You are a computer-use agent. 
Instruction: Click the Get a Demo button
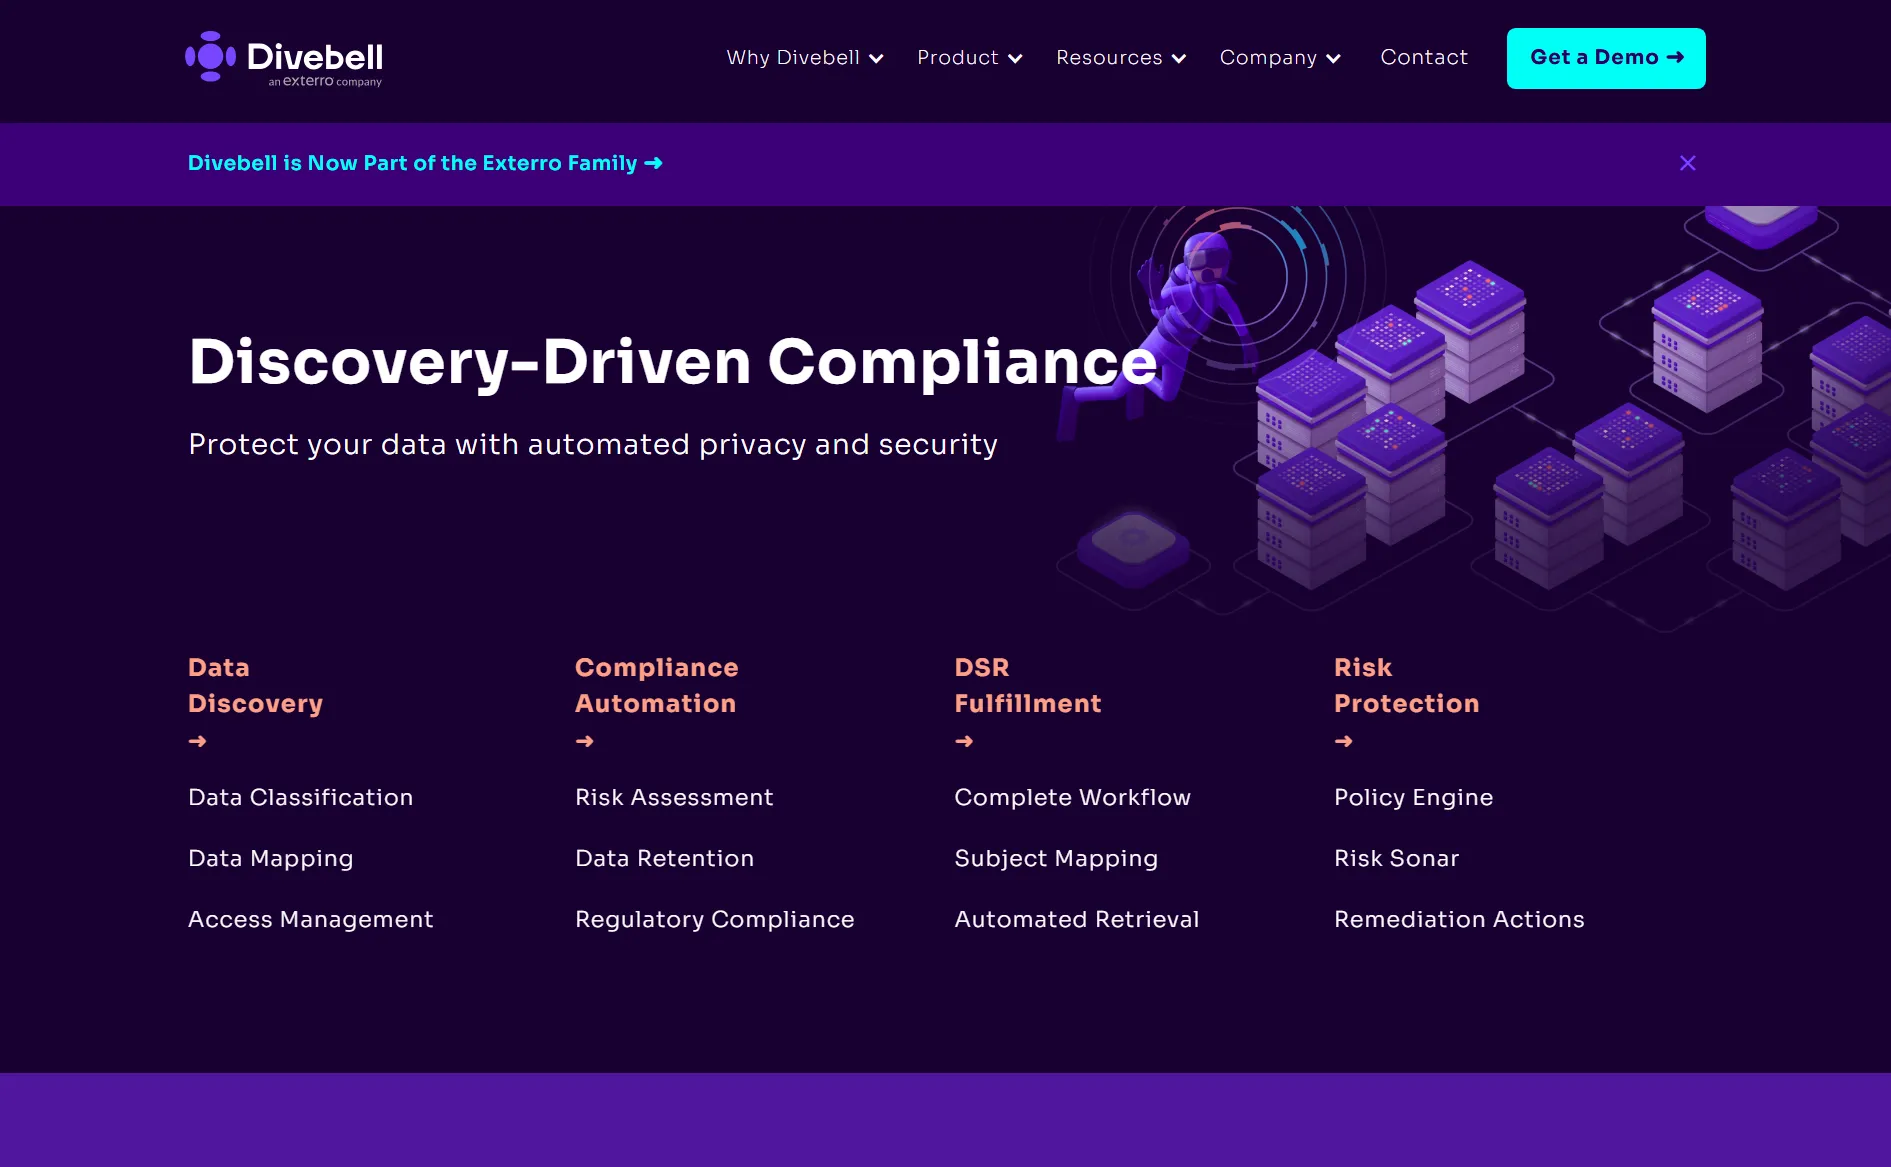(x=1605, y=58)
